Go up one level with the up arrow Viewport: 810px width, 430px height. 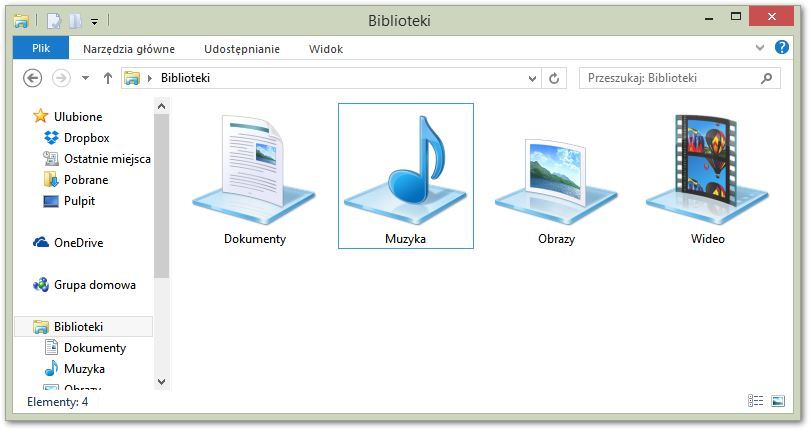point(107,78)
